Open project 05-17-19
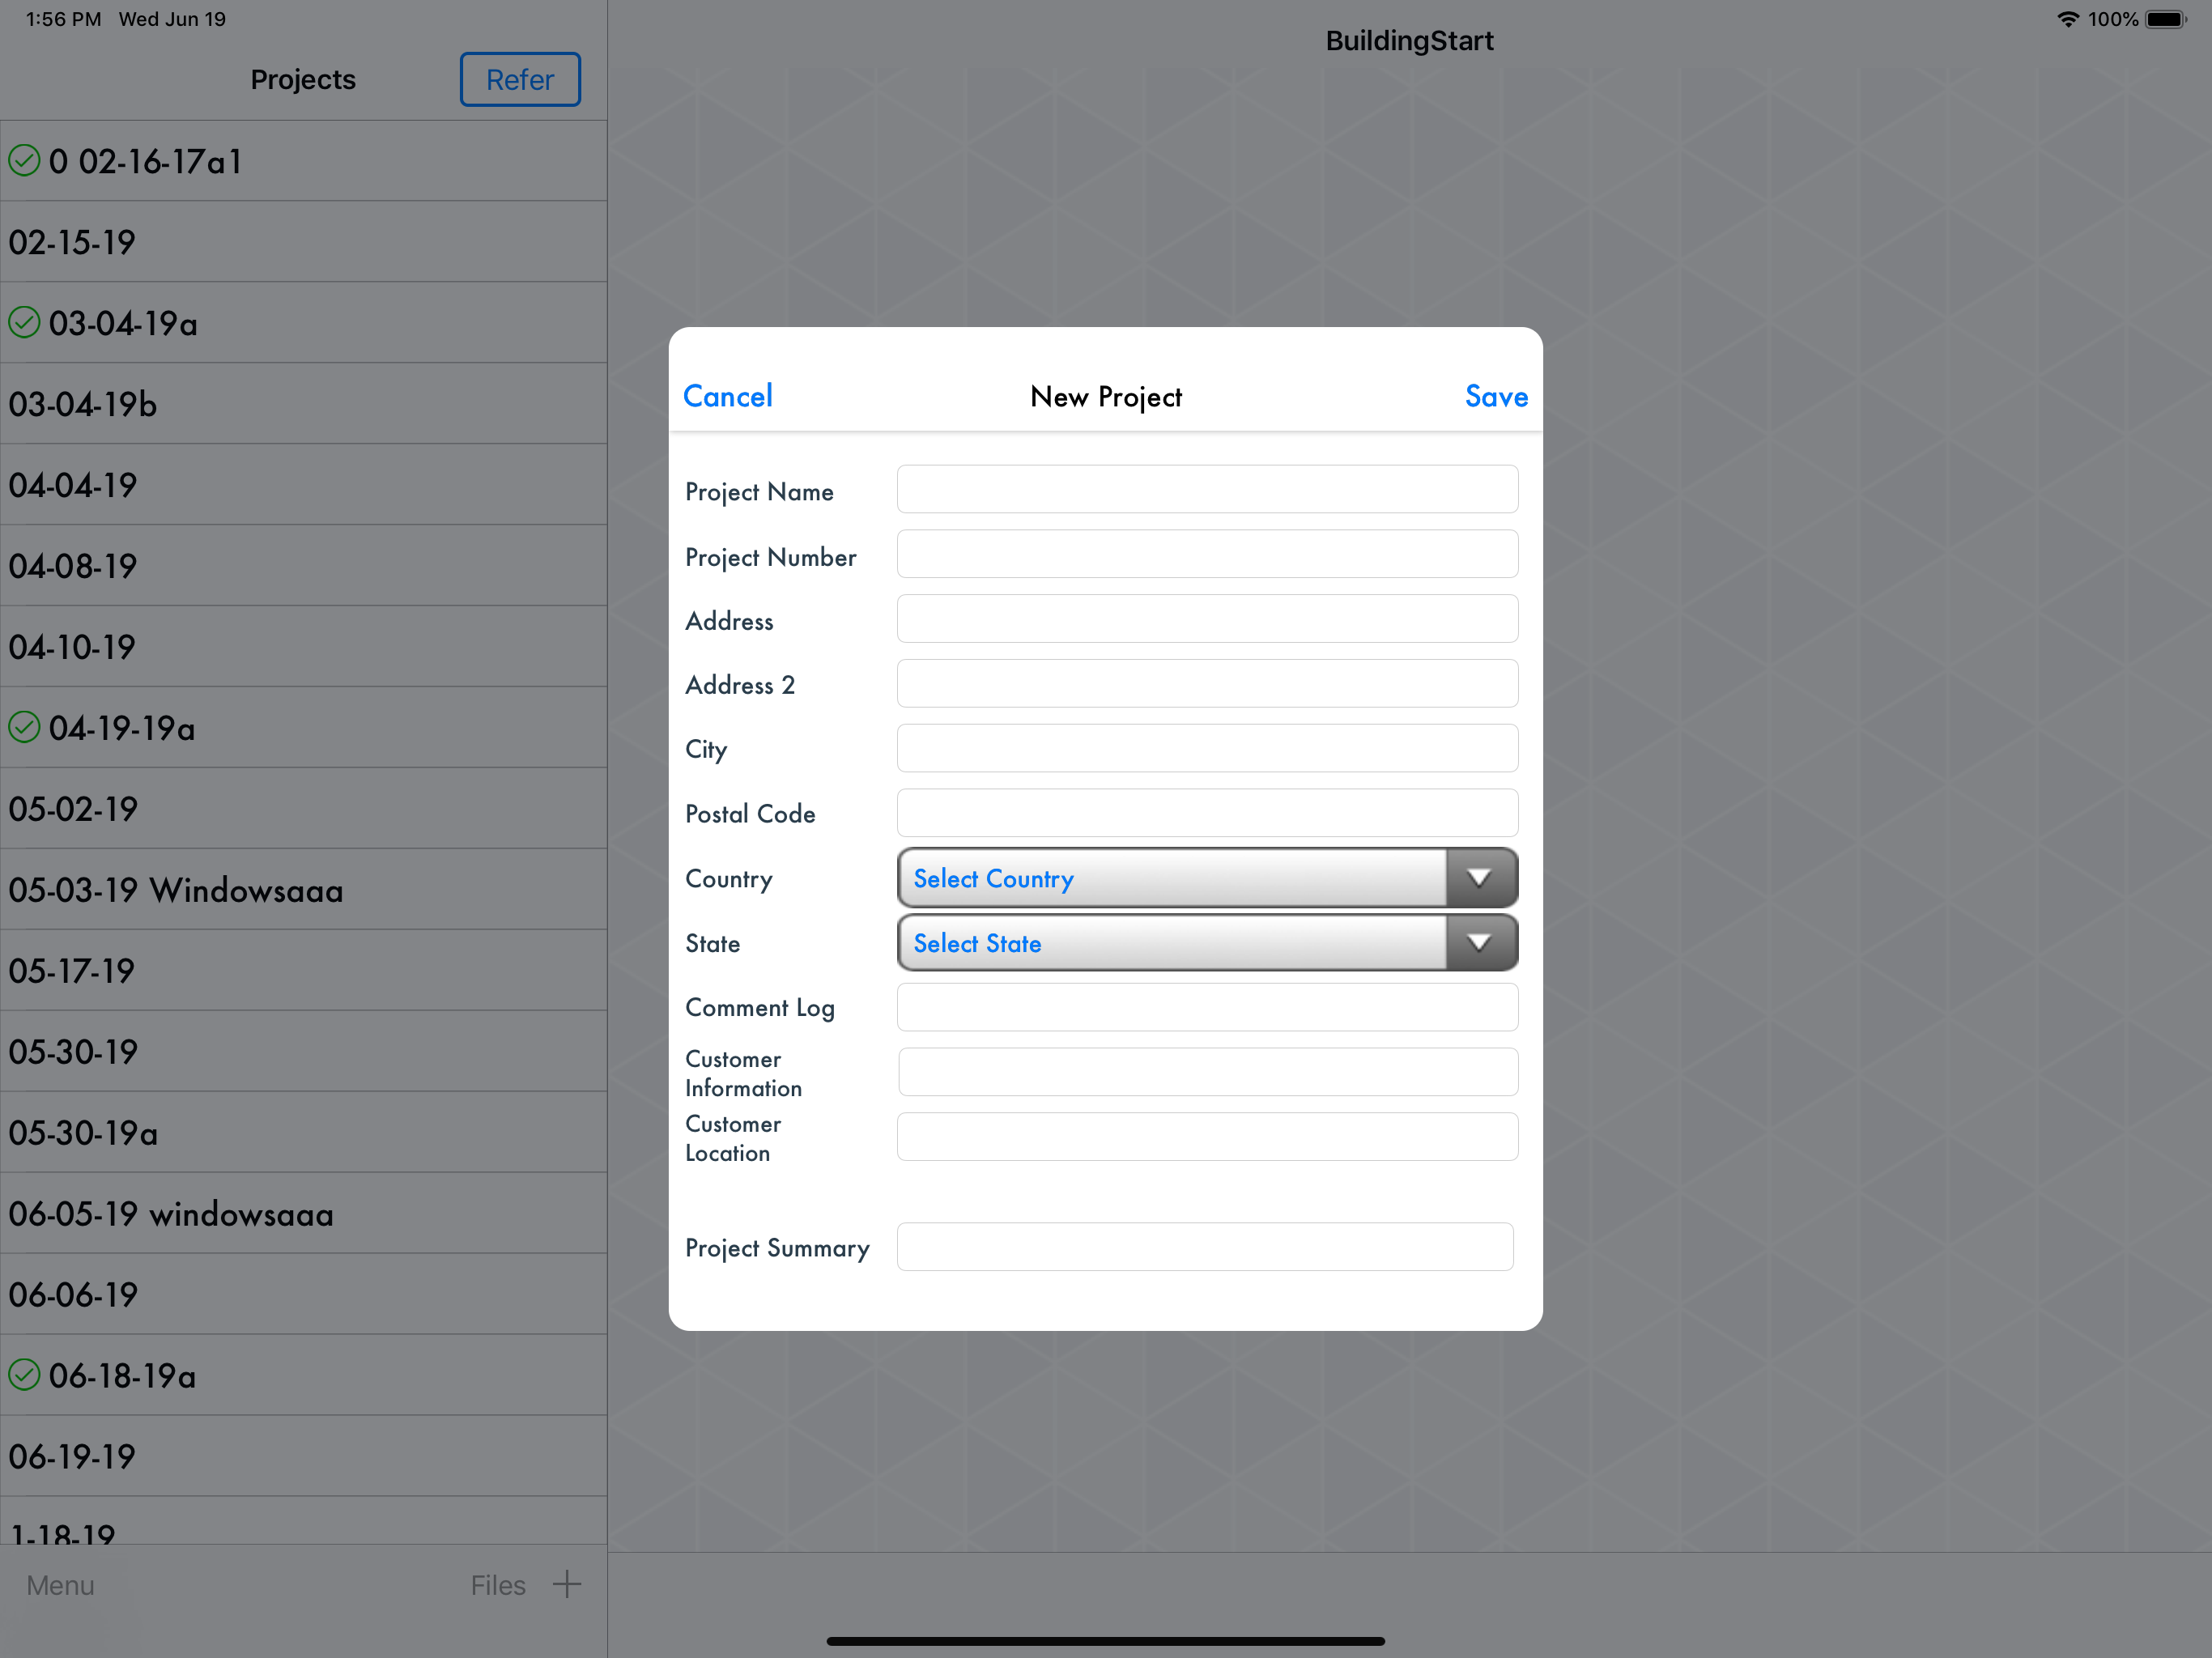Viewport: 2212px width, 1658px height. click(x=303, y=971)
